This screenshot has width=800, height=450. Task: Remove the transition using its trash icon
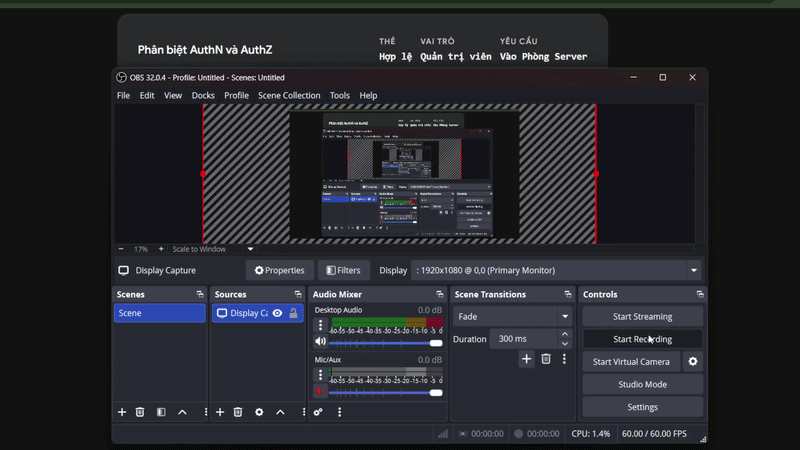click(546, 359)
